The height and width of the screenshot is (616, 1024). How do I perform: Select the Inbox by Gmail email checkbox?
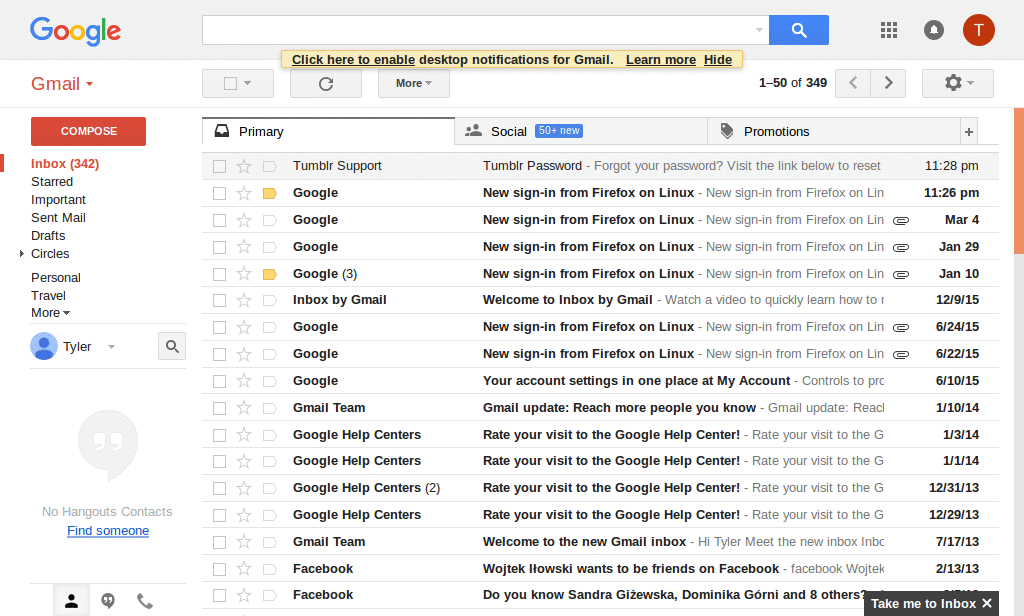pyautogui.click(x=219, y=300)
